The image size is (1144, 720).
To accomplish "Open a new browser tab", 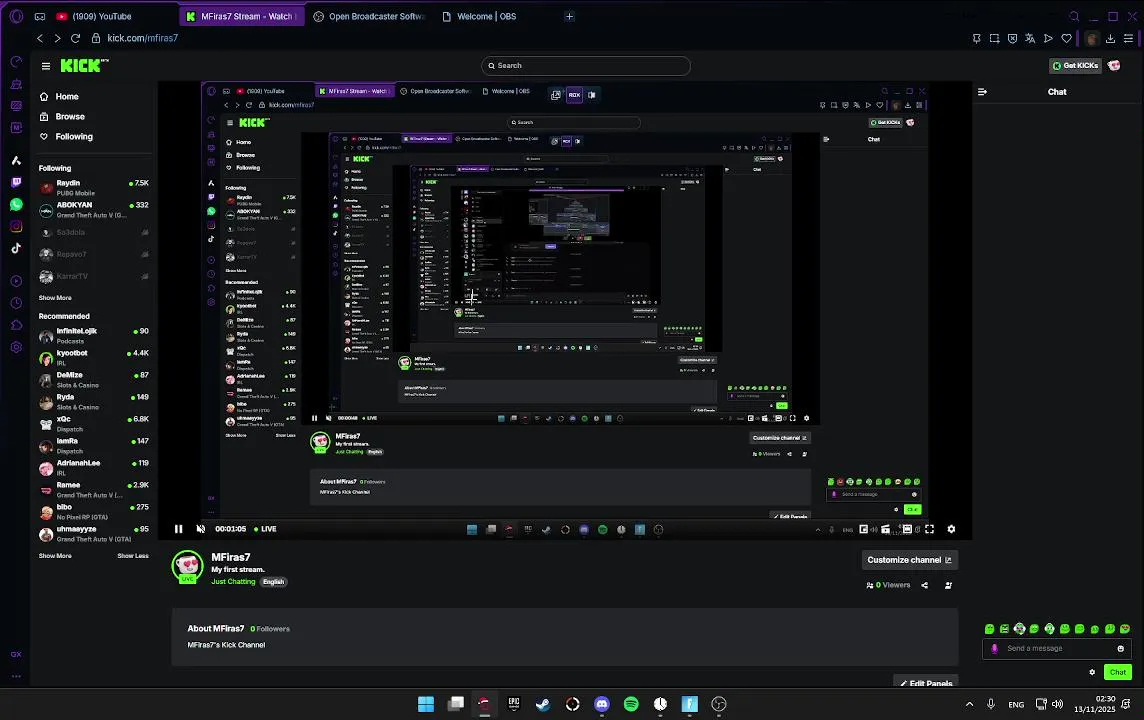I will (x=570, y=16).
